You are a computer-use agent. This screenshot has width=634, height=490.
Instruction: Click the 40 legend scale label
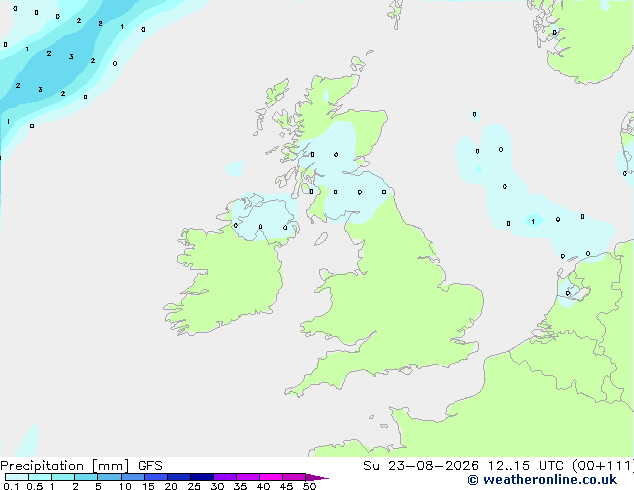tap(263, 486)
